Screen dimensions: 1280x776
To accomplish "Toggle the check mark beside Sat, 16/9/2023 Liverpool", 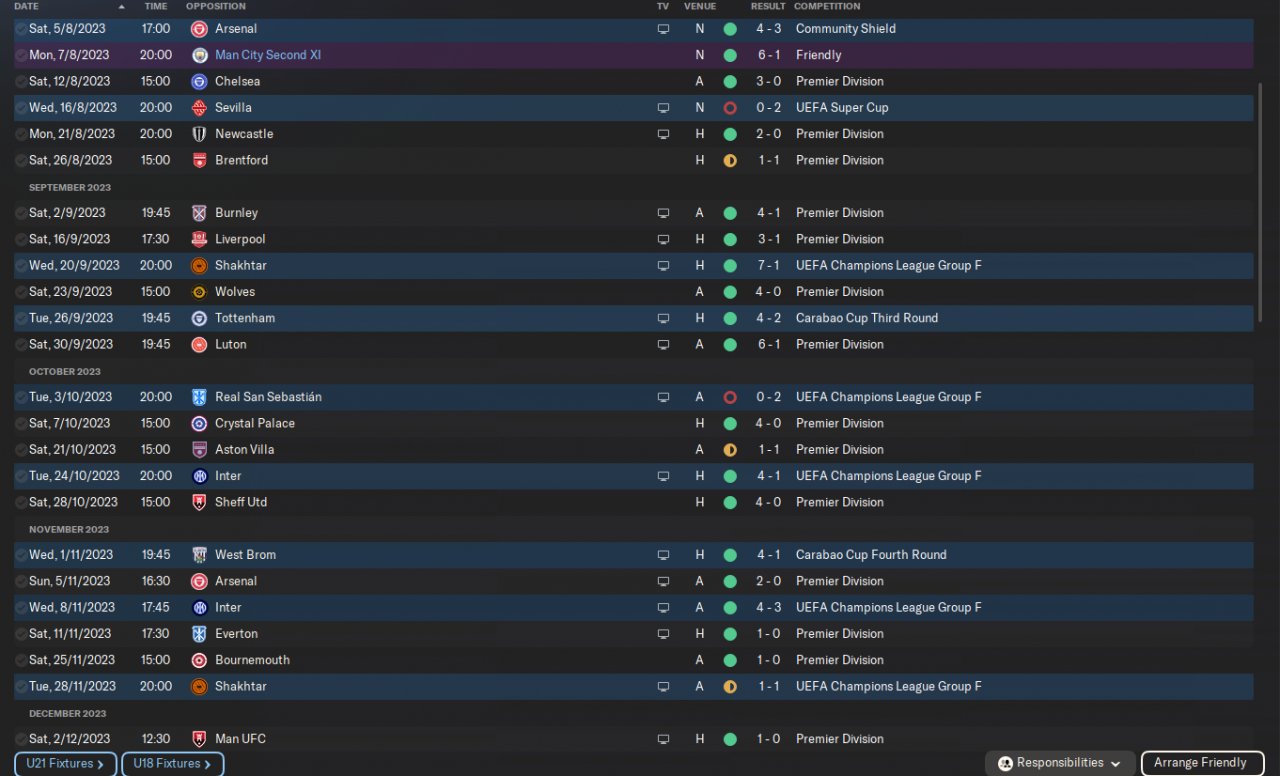I will pyautogui.click(x=21, y=240).
